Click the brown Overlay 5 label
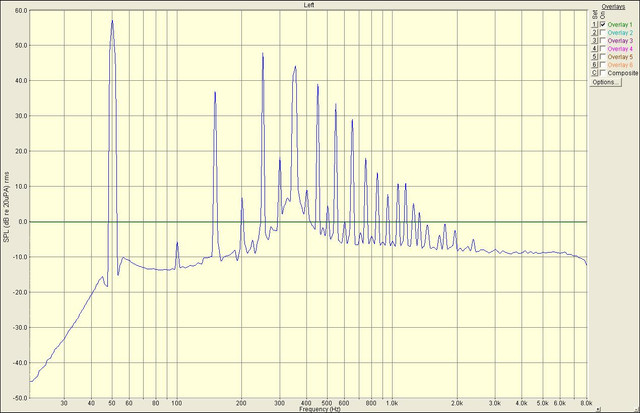 620,57
